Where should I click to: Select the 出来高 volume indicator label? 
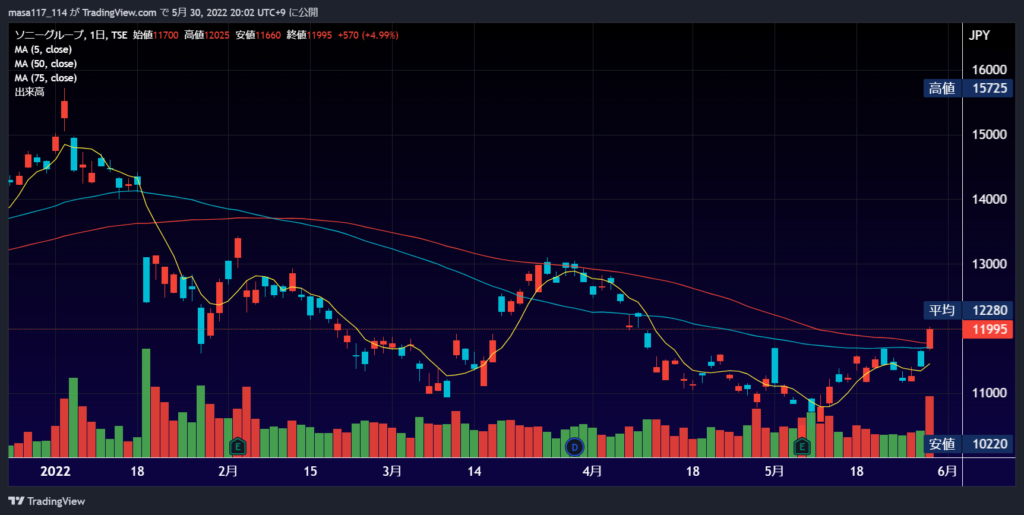coord(29,92)
